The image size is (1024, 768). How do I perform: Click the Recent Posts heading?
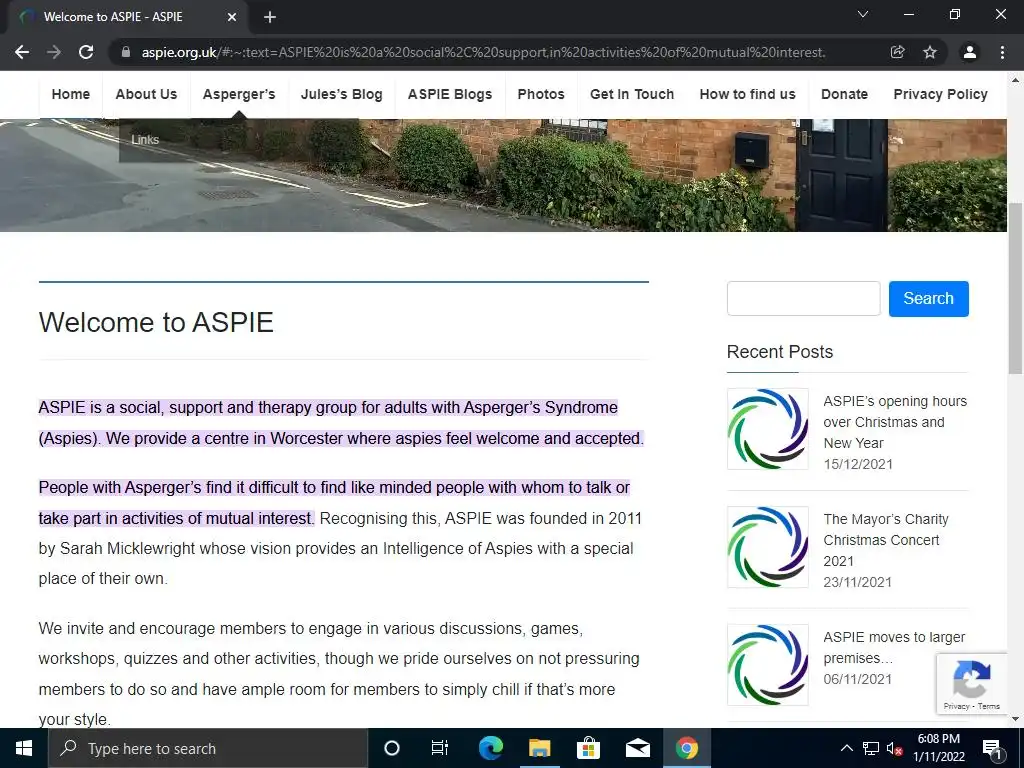pos(780,352)
